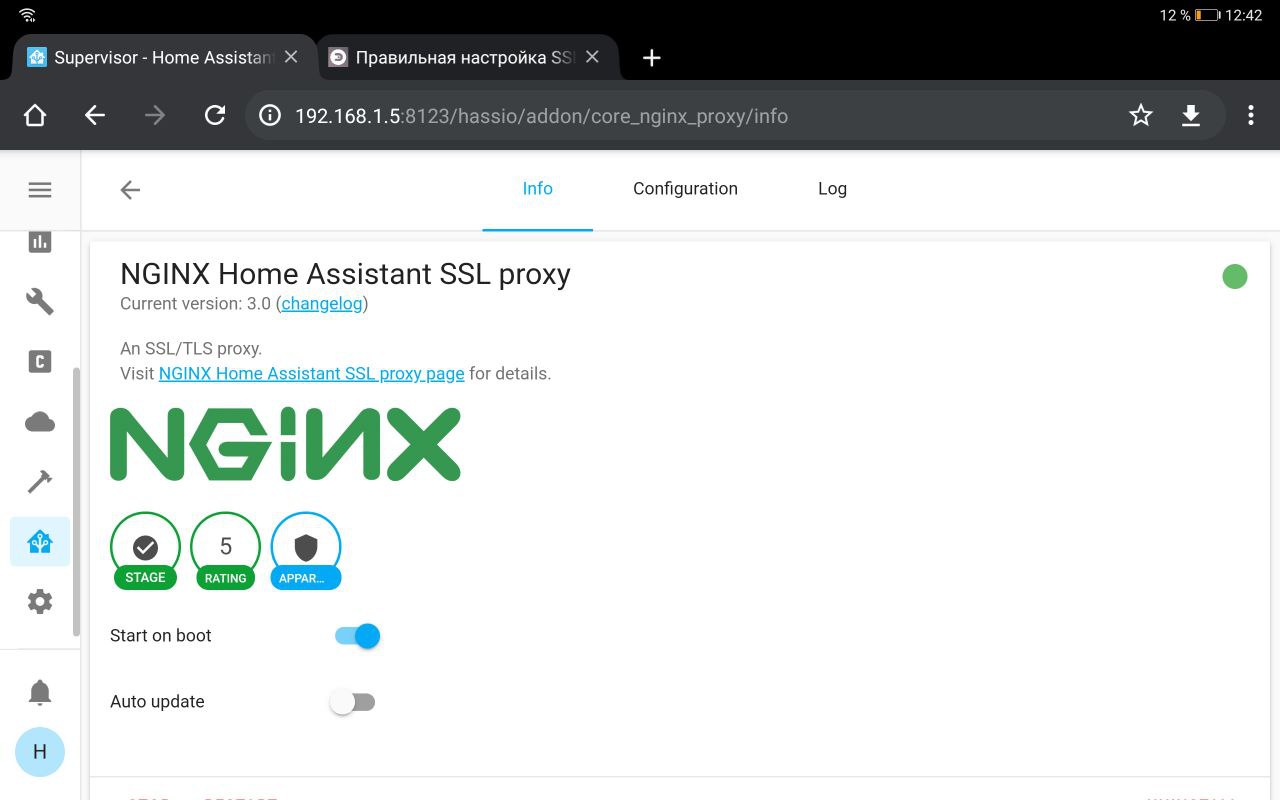Click the browser download icon
The height and width of the screenshot is (800, 1280).
(x=1191, y=116)
